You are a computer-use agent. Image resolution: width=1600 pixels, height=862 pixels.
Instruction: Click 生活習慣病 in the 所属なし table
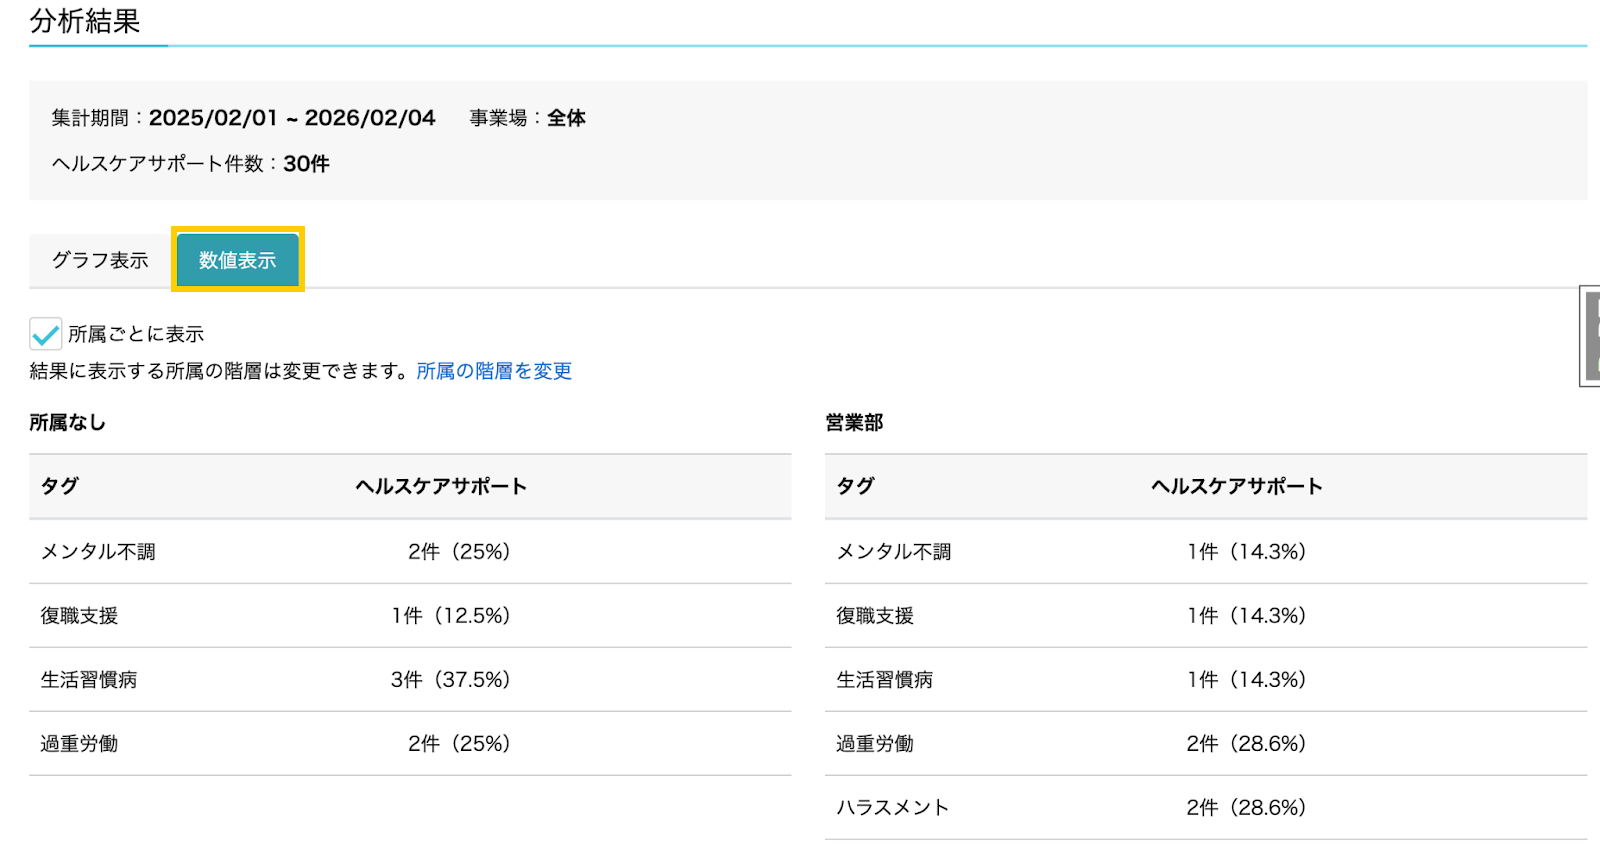[89, 680]
